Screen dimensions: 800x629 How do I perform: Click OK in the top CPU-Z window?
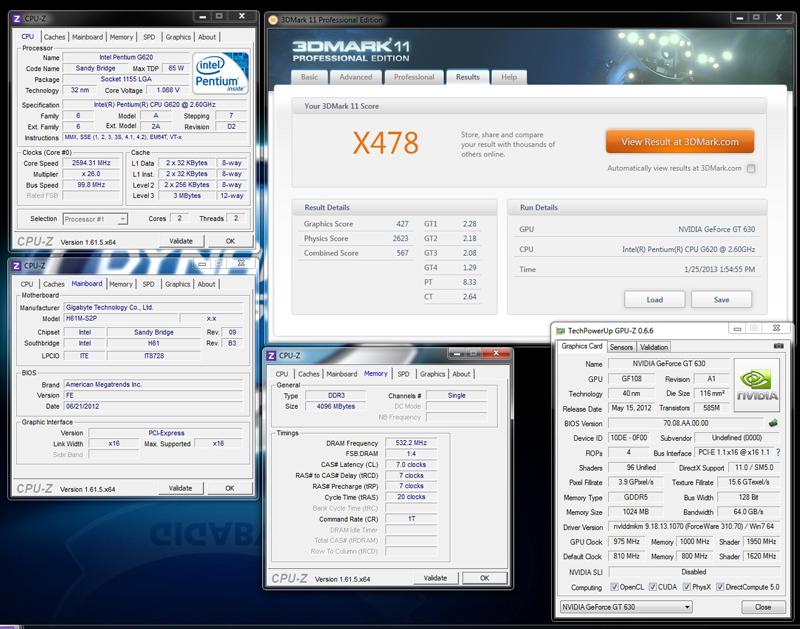click(x=231, y=241)
